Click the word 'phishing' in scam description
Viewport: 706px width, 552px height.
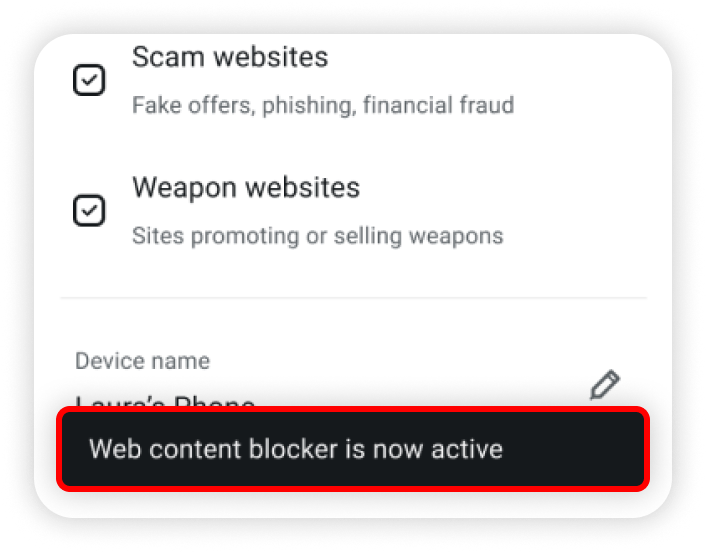(x=309, y=105)
